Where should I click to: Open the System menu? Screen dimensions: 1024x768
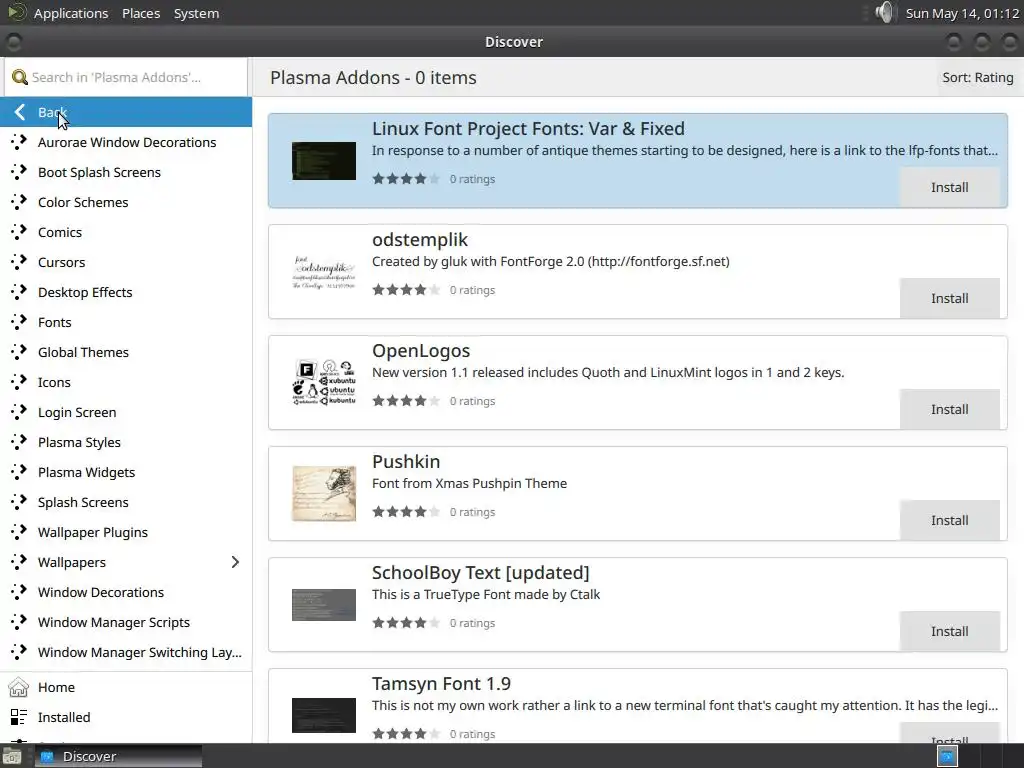[196, 13]
